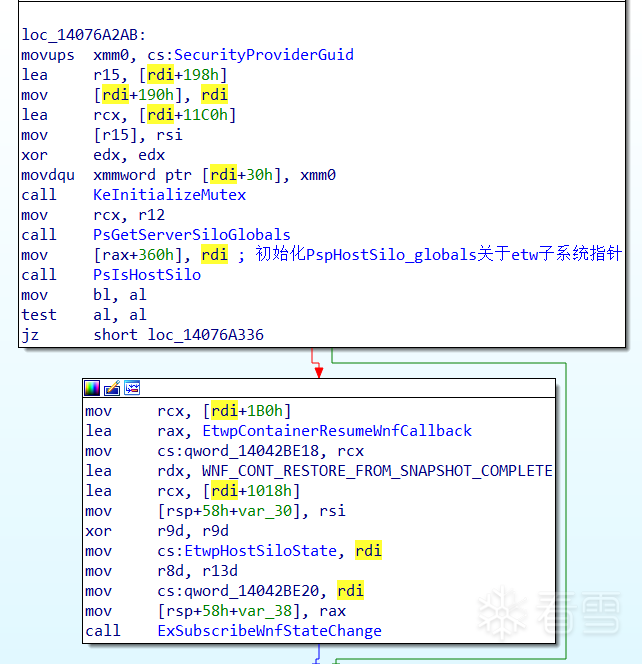The width and height of the screenshot is (642, 664).
Task: Click the test al, al instruction
Action: 84,315
